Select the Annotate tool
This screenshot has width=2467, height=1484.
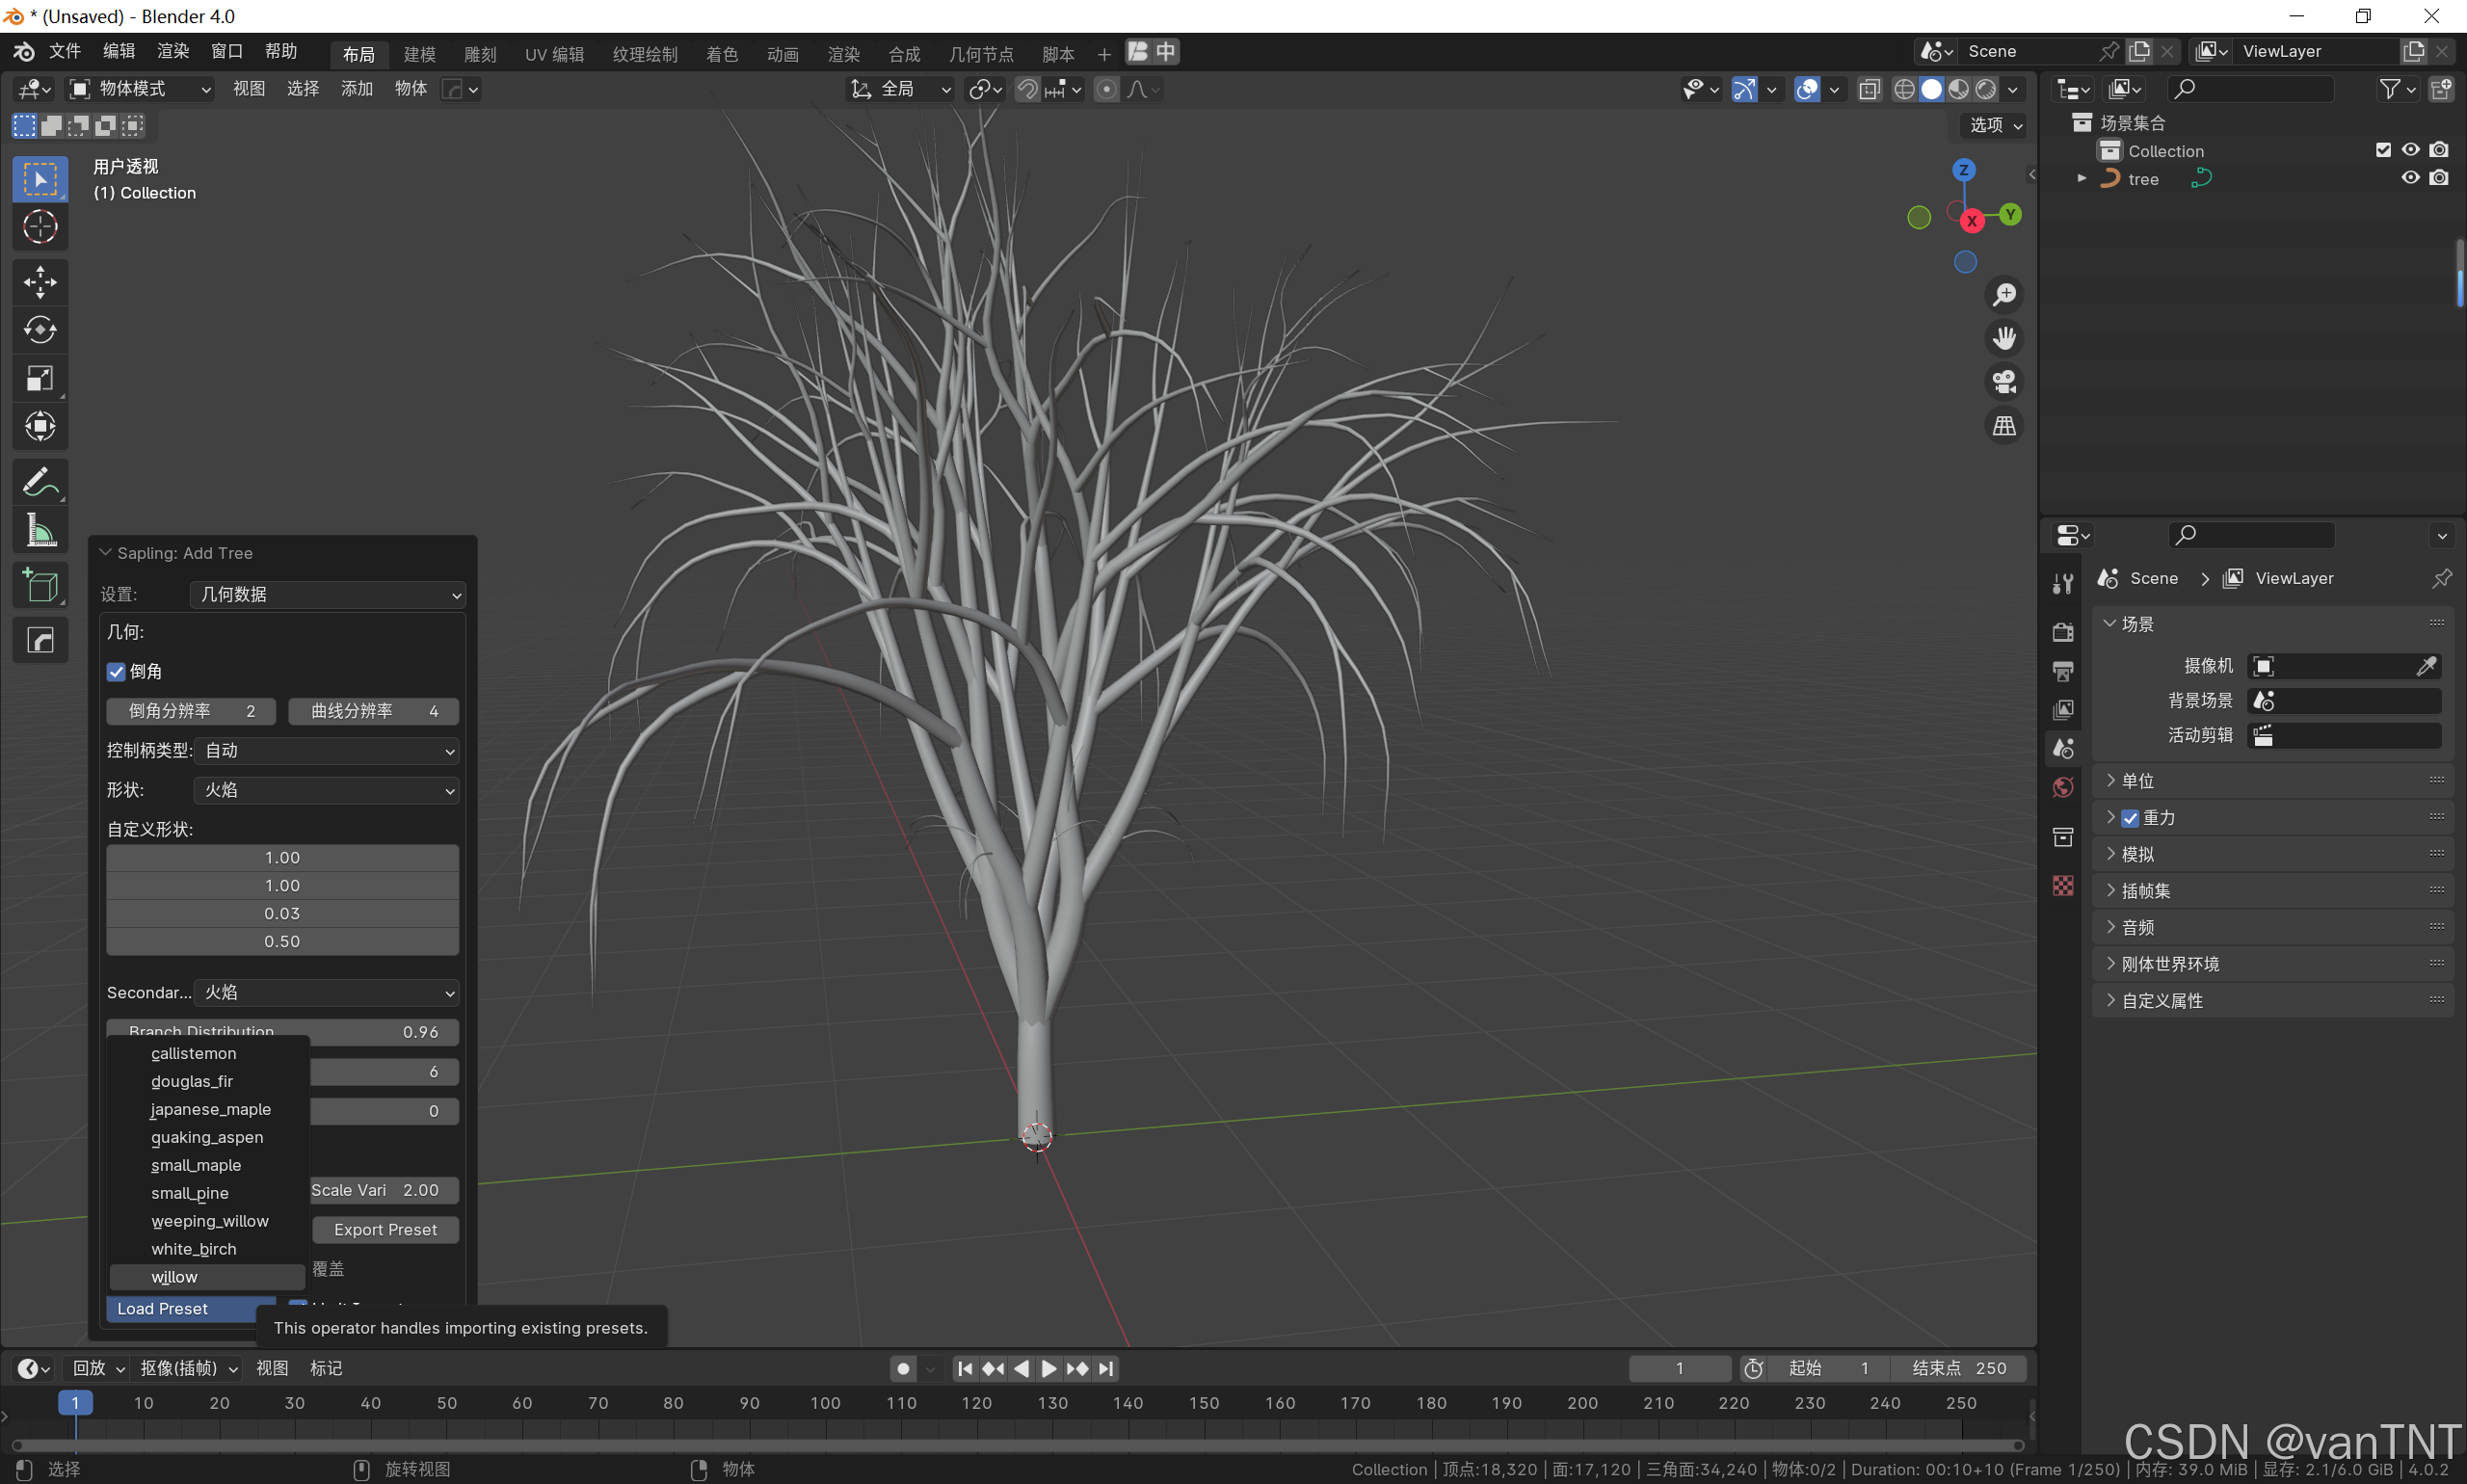tap(40, 483)
